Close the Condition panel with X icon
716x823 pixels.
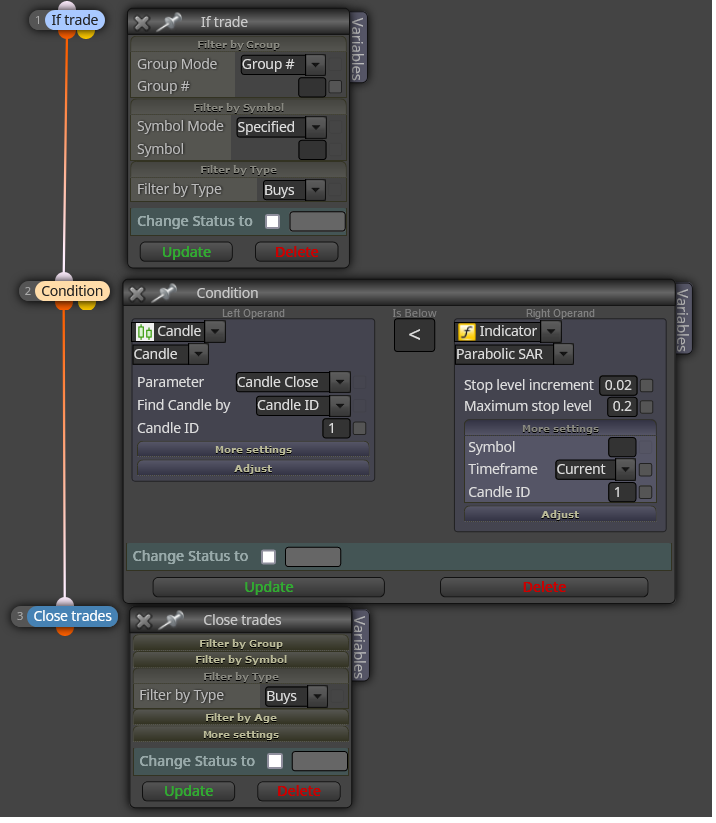137,294
